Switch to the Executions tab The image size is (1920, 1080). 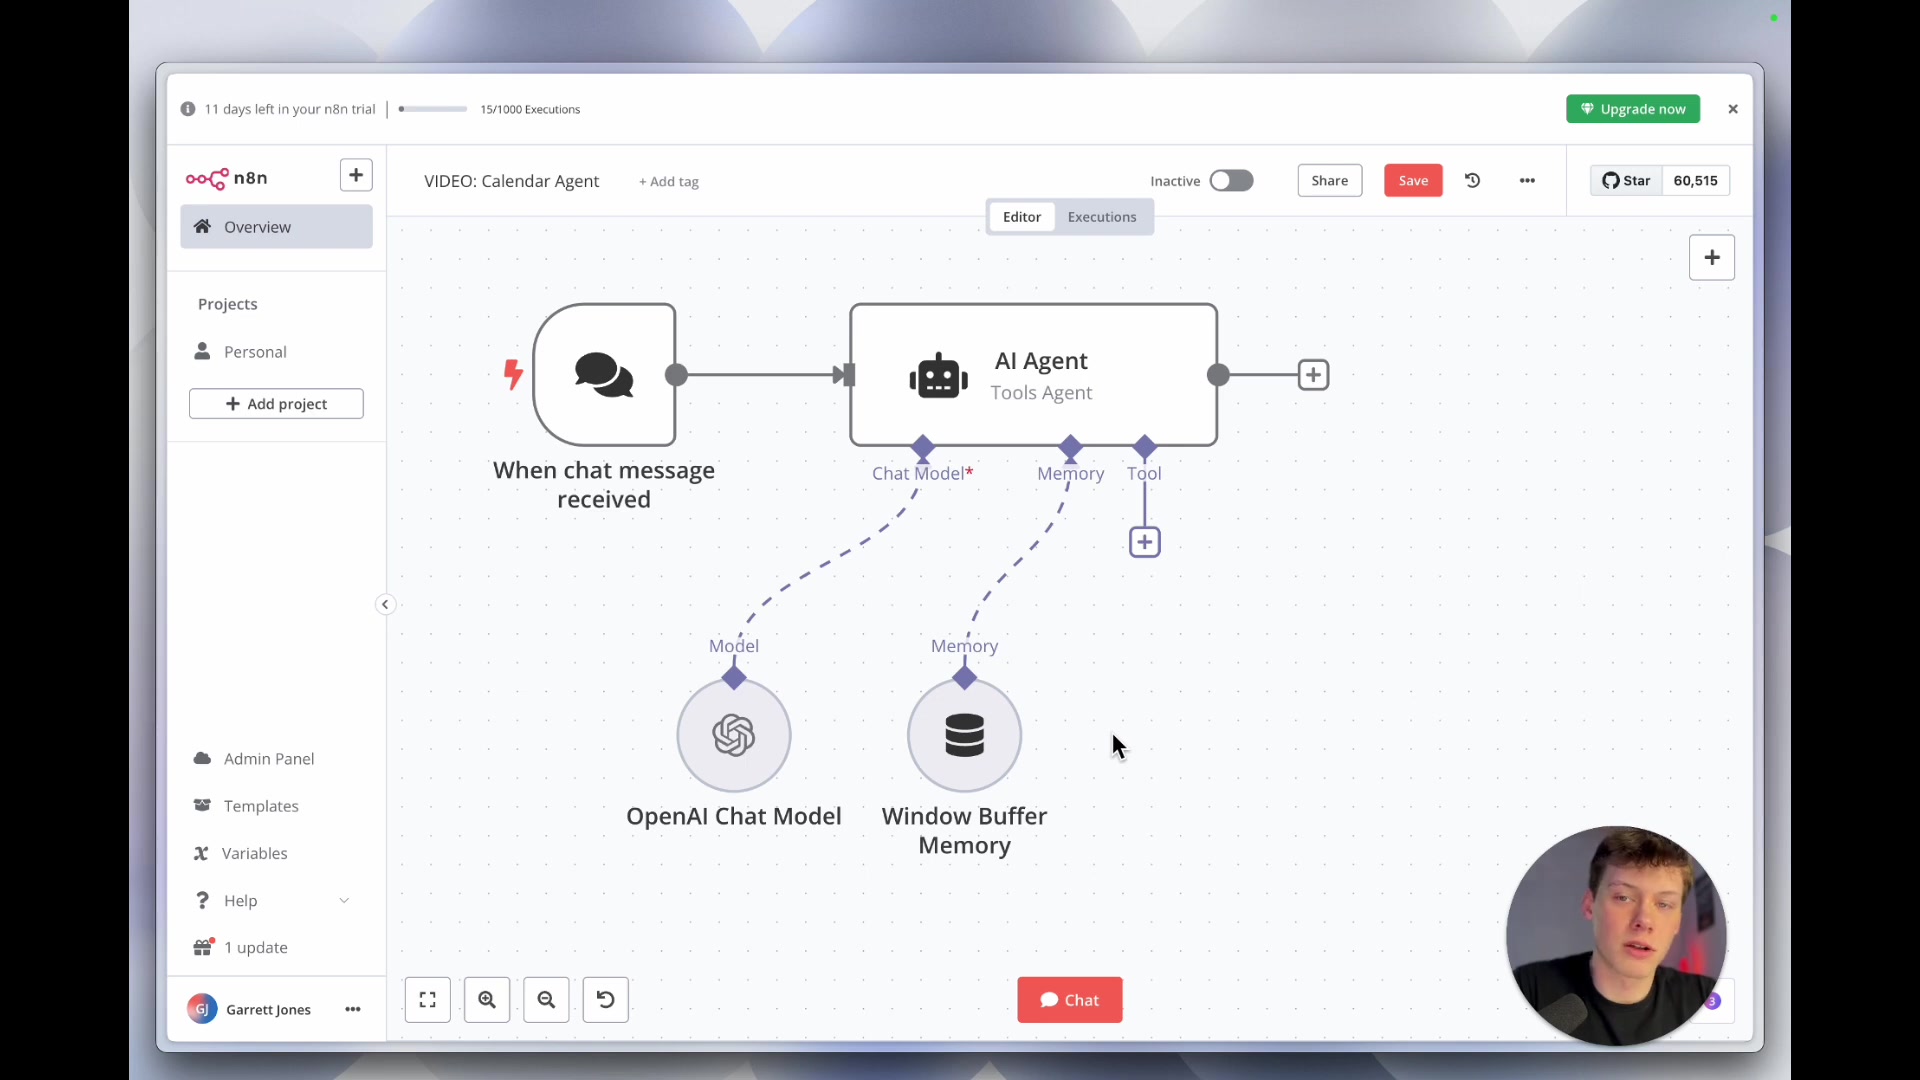coord(1102,217)
